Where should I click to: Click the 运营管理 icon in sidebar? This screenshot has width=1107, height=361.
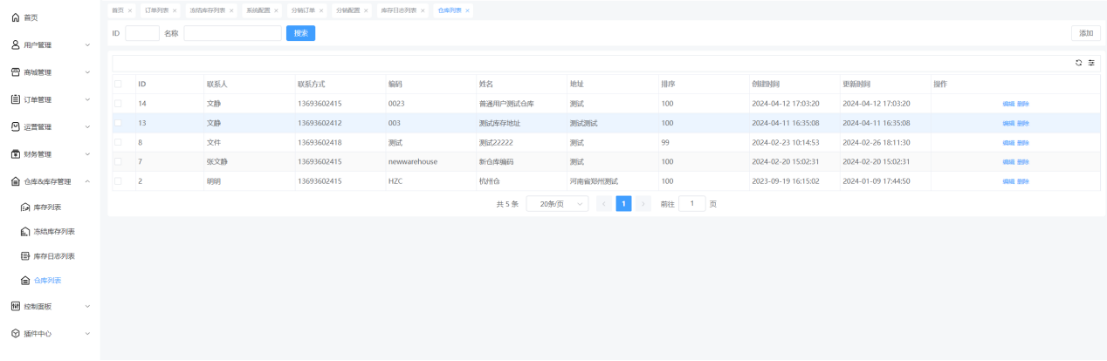[x=16, y=126]
